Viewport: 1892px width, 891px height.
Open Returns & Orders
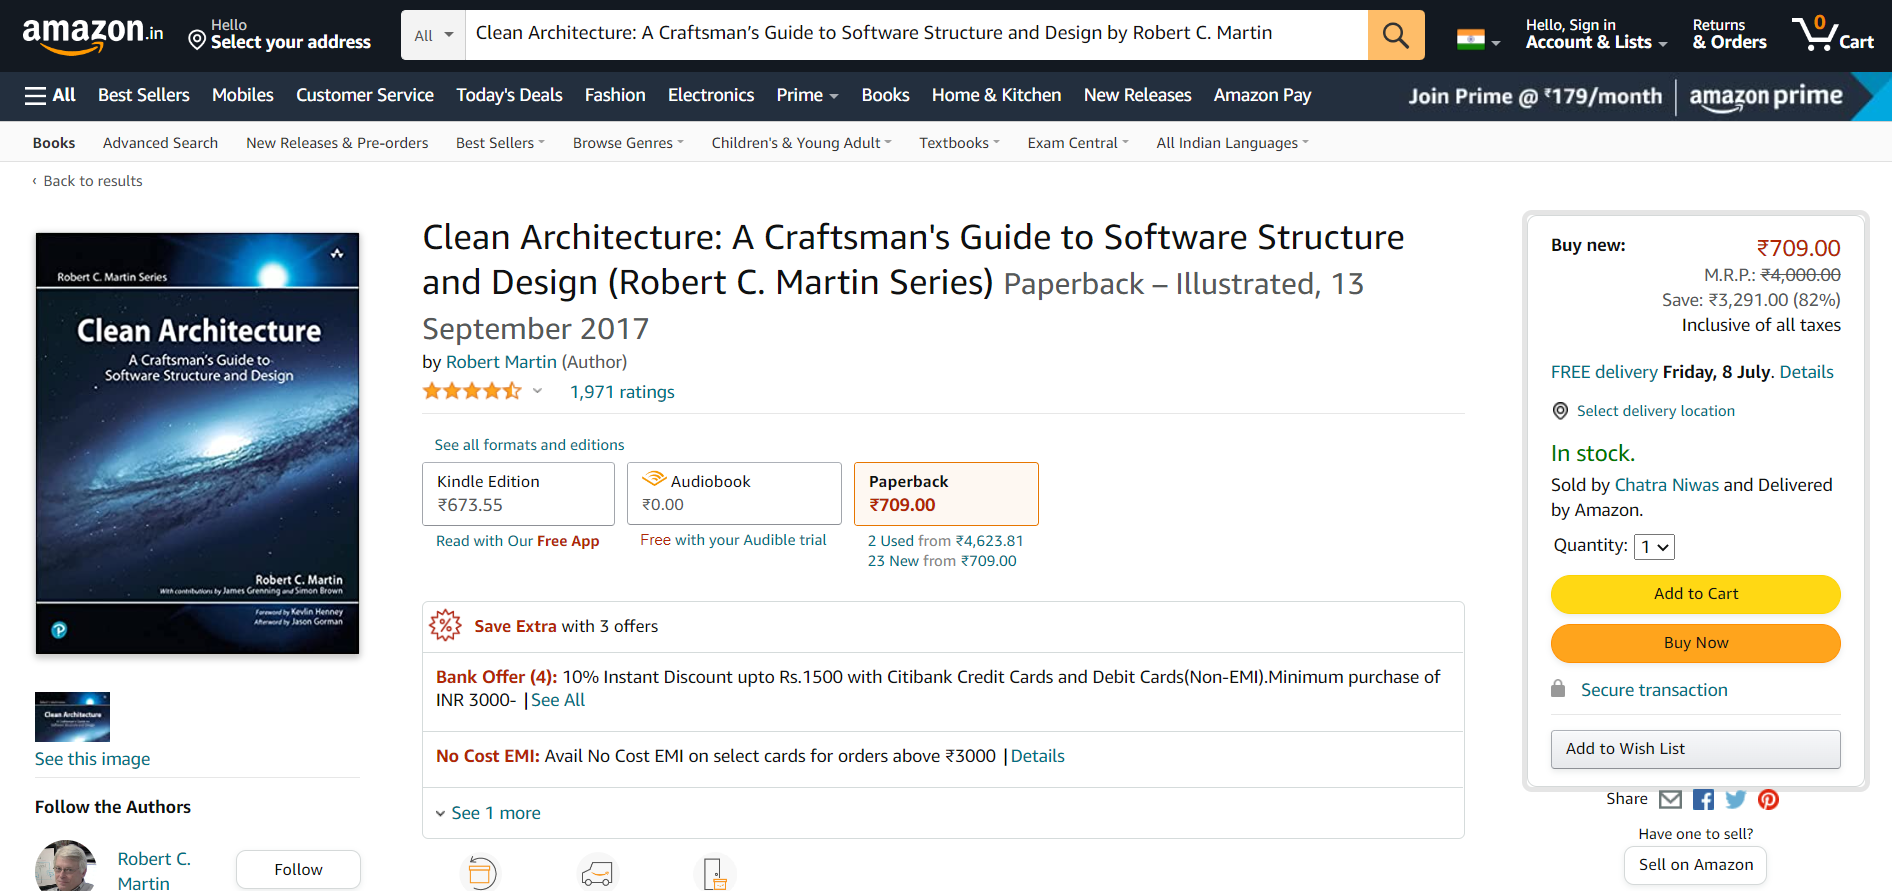click(x=1729, y=34)
